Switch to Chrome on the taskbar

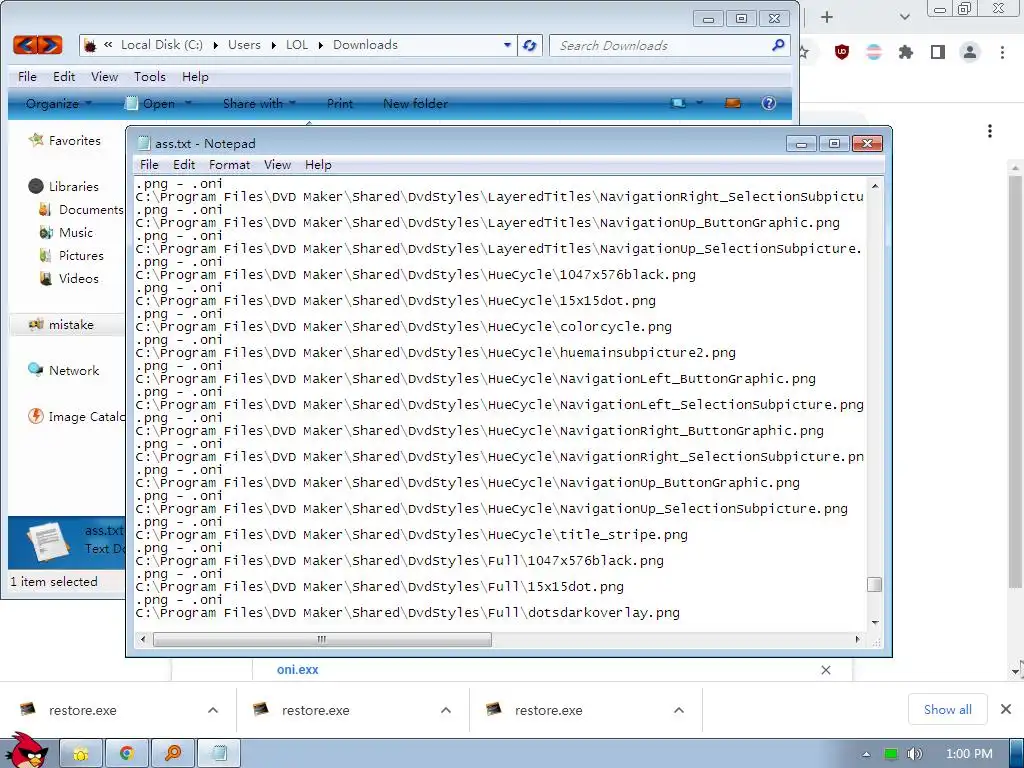coord(127,754)
